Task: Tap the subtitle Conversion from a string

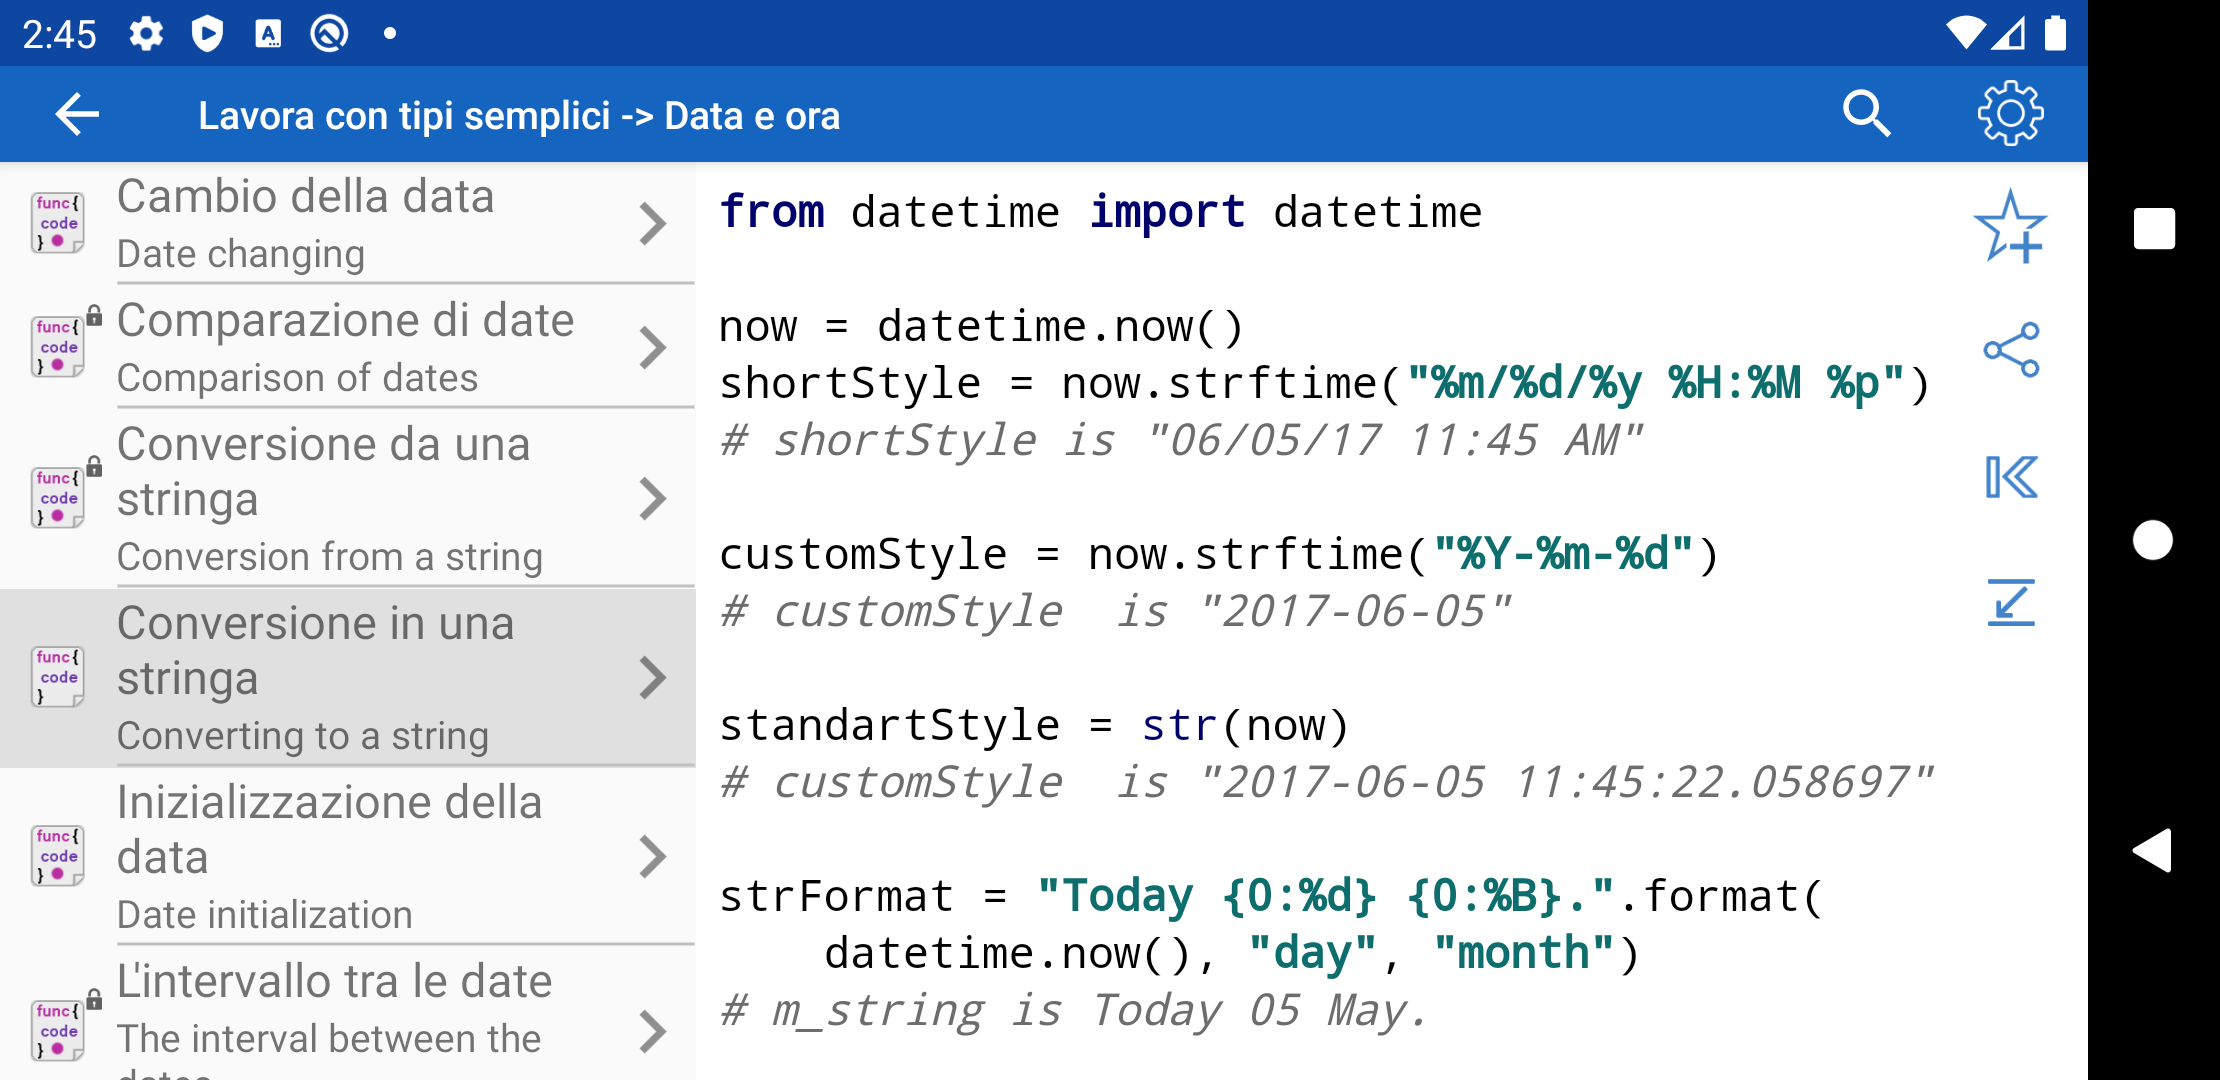Action: click(330, 557)
